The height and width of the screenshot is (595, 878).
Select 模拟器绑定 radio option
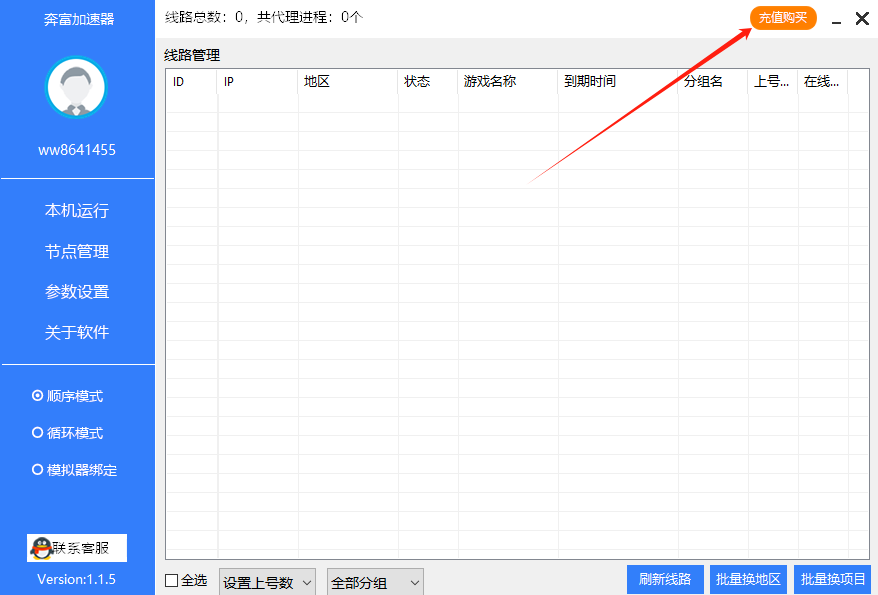pos(74,470)
